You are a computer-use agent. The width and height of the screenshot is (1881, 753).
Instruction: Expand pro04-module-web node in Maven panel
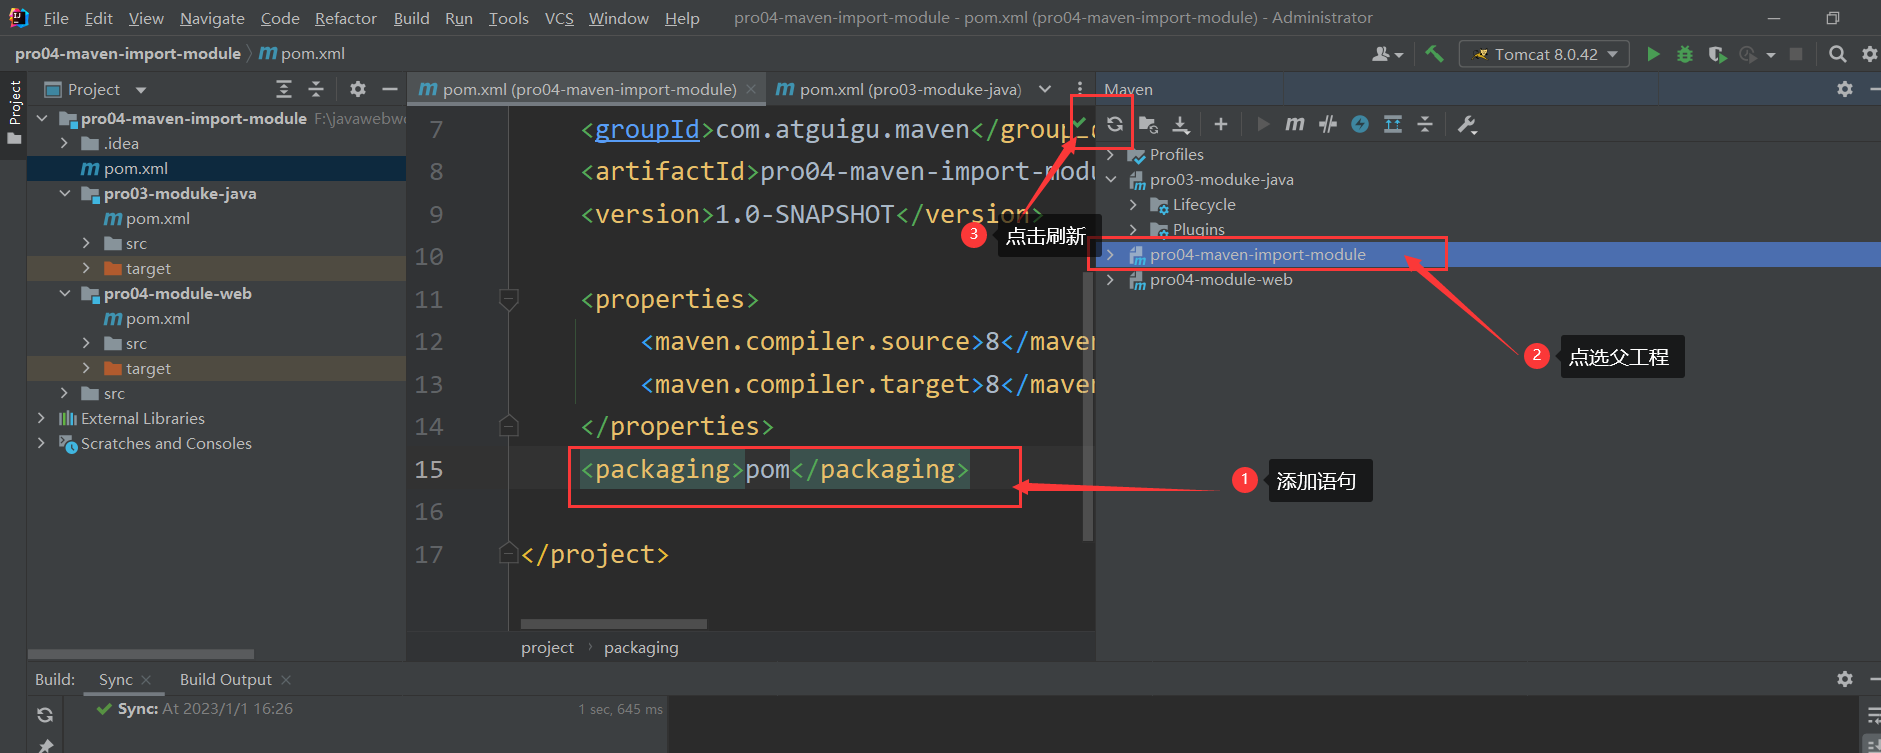pyautogui.click(x=1110, y=280)
